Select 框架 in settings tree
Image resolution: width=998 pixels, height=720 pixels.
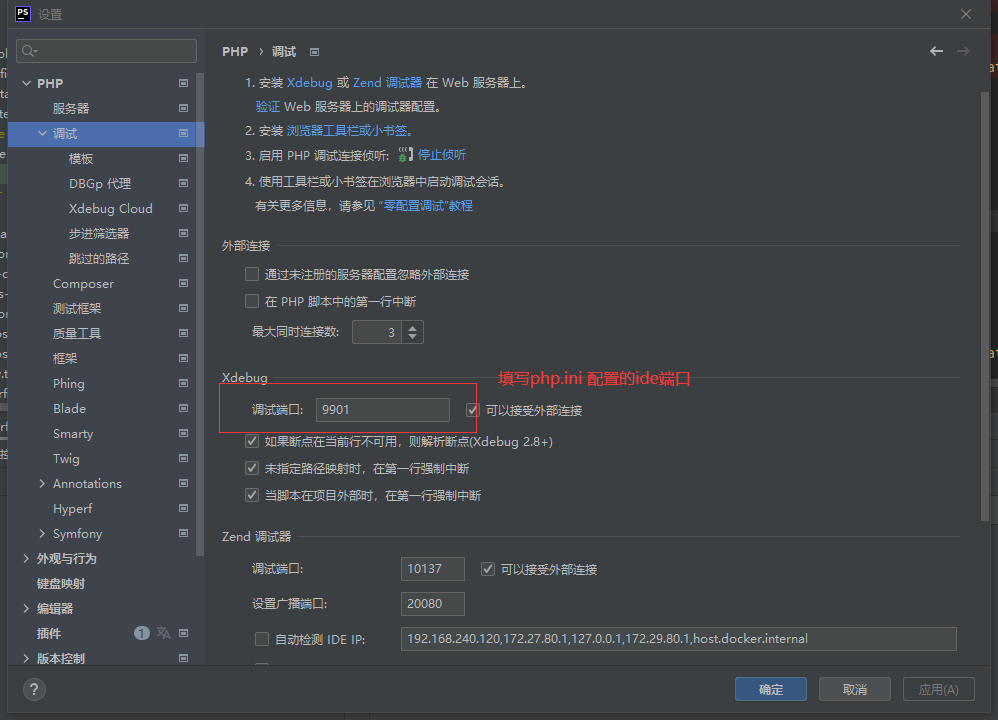(65, 358)
